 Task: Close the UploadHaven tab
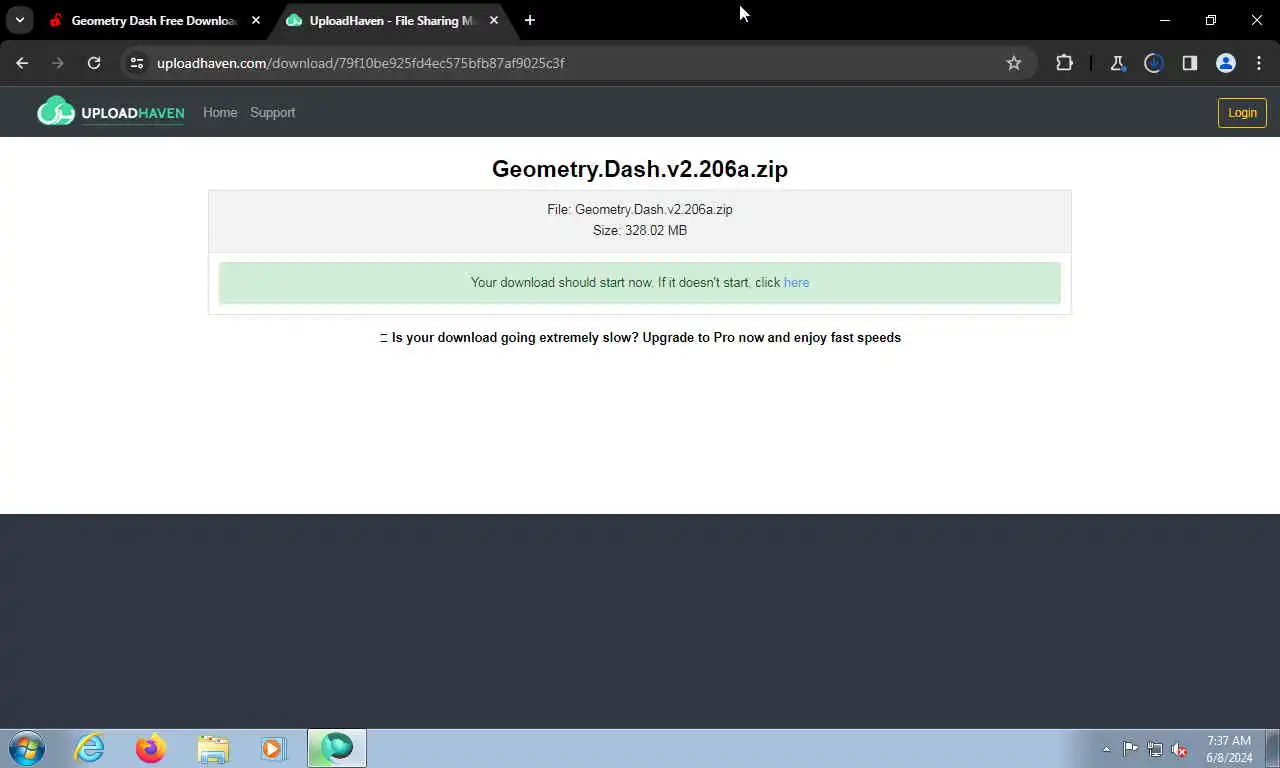pyautogui.click(x=494, y=20)
